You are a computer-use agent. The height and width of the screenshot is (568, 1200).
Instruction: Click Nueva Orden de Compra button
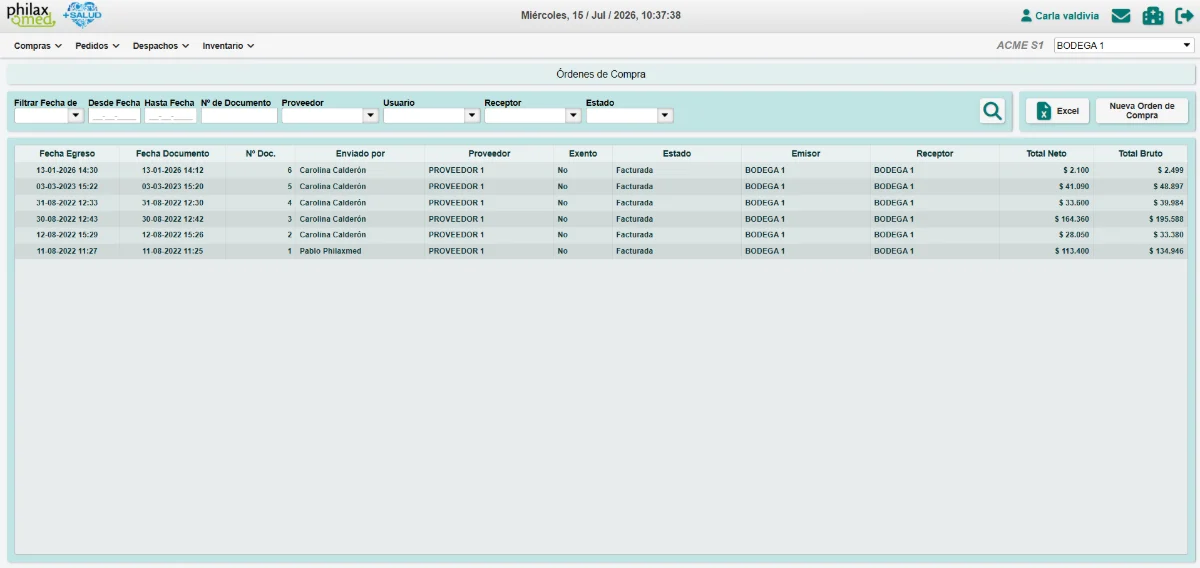click(1142, 111)
